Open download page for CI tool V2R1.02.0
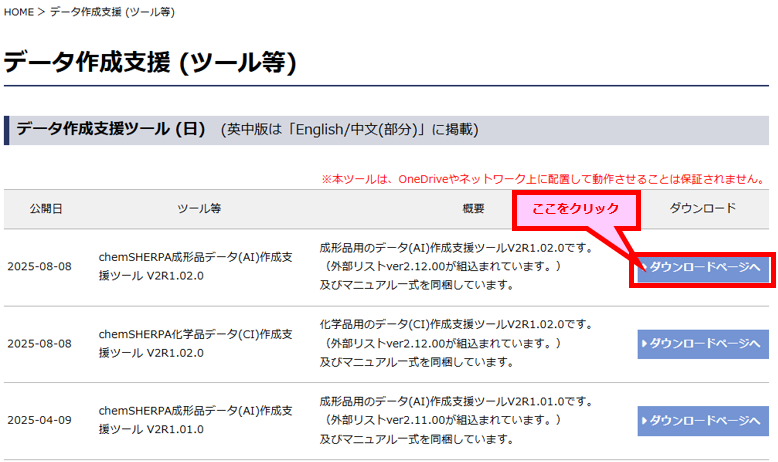 coord(703,344)
